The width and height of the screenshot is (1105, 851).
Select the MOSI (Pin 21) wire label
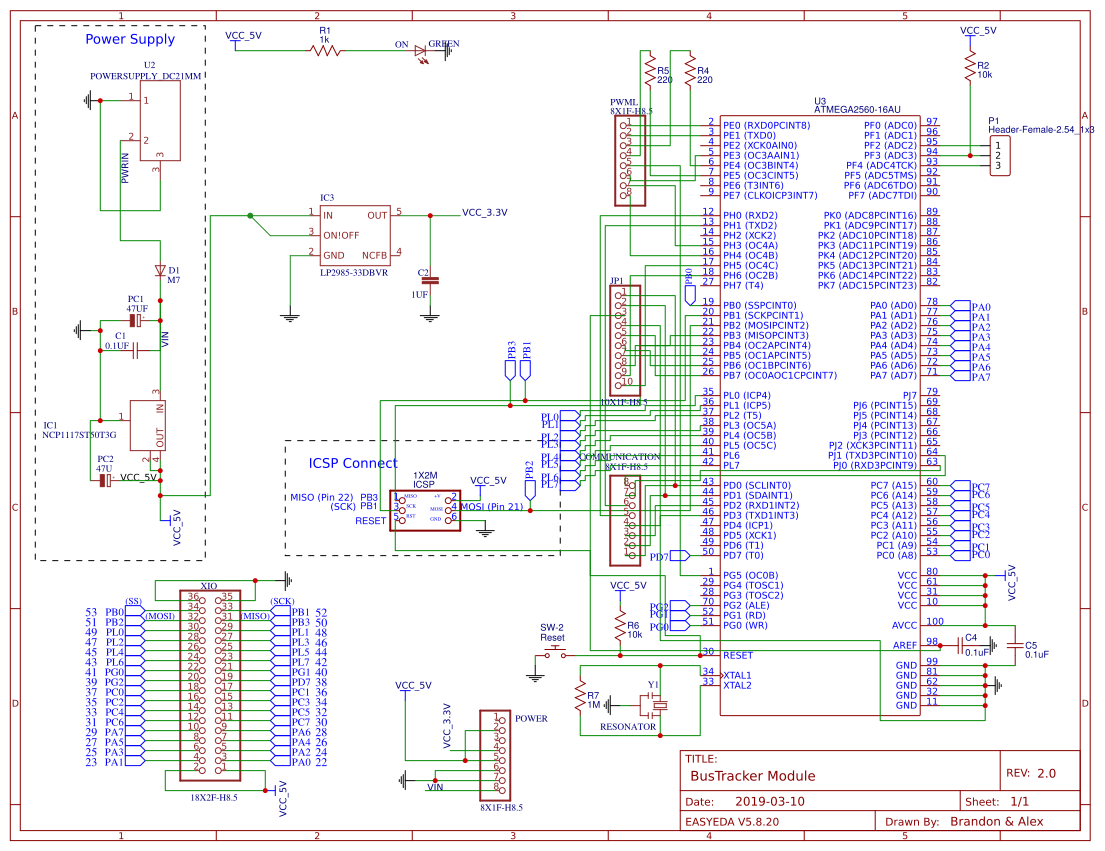(495, 506)
